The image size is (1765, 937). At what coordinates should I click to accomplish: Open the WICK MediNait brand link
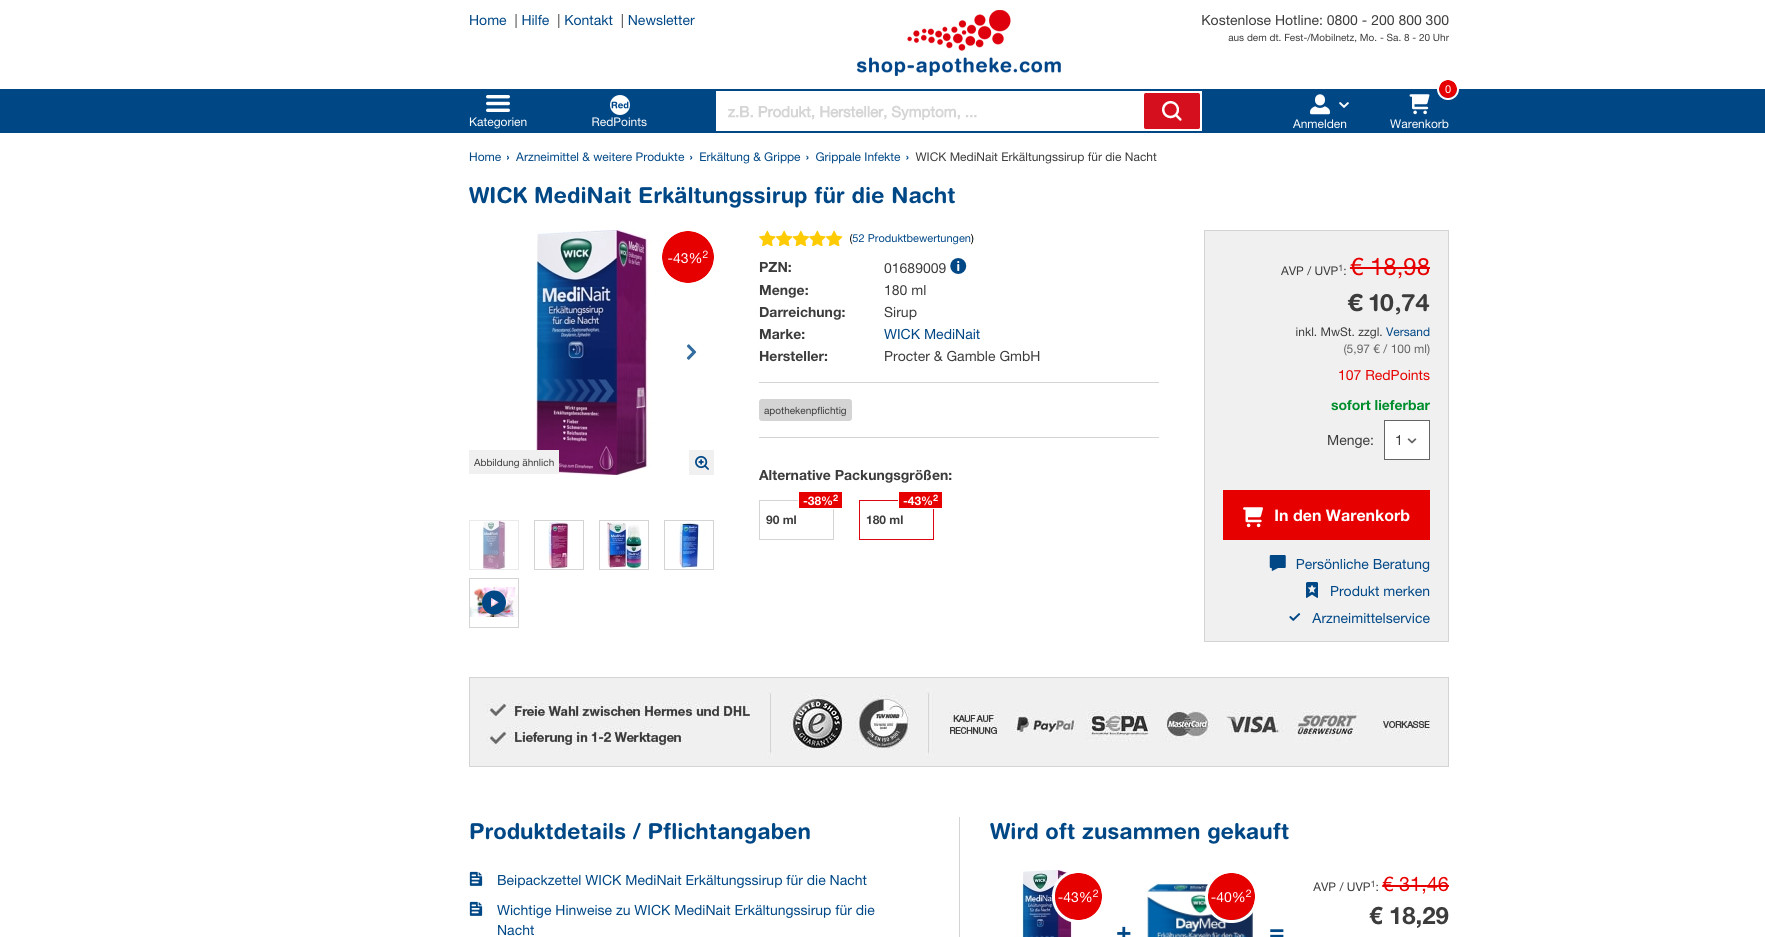click(931, 334)
